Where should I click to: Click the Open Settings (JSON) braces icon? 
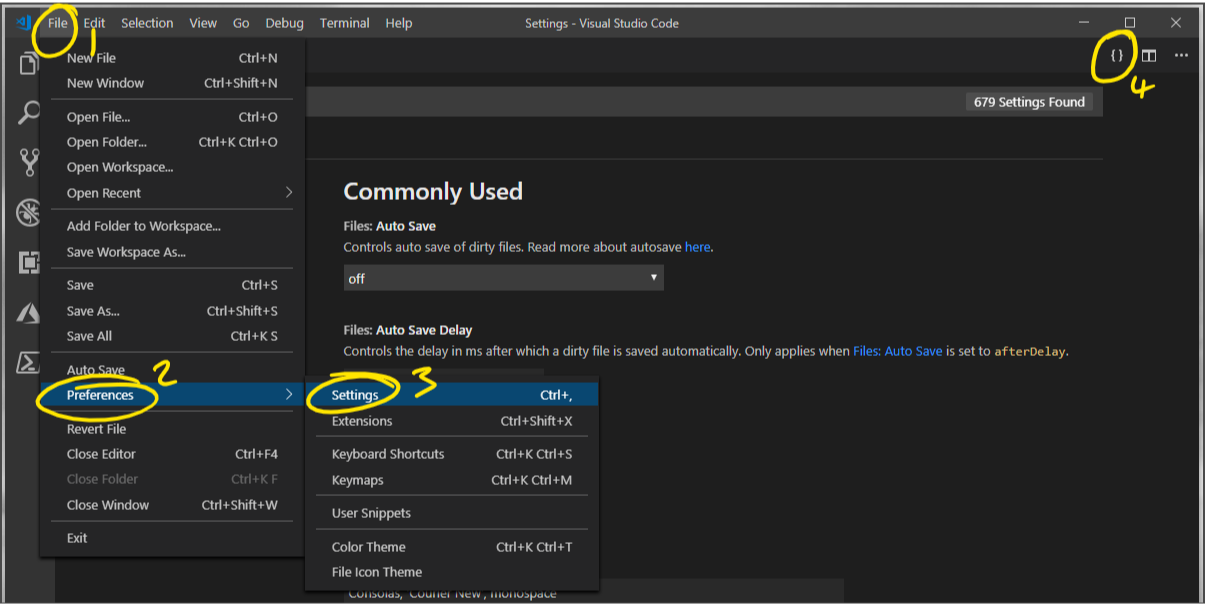(1117, 55)
